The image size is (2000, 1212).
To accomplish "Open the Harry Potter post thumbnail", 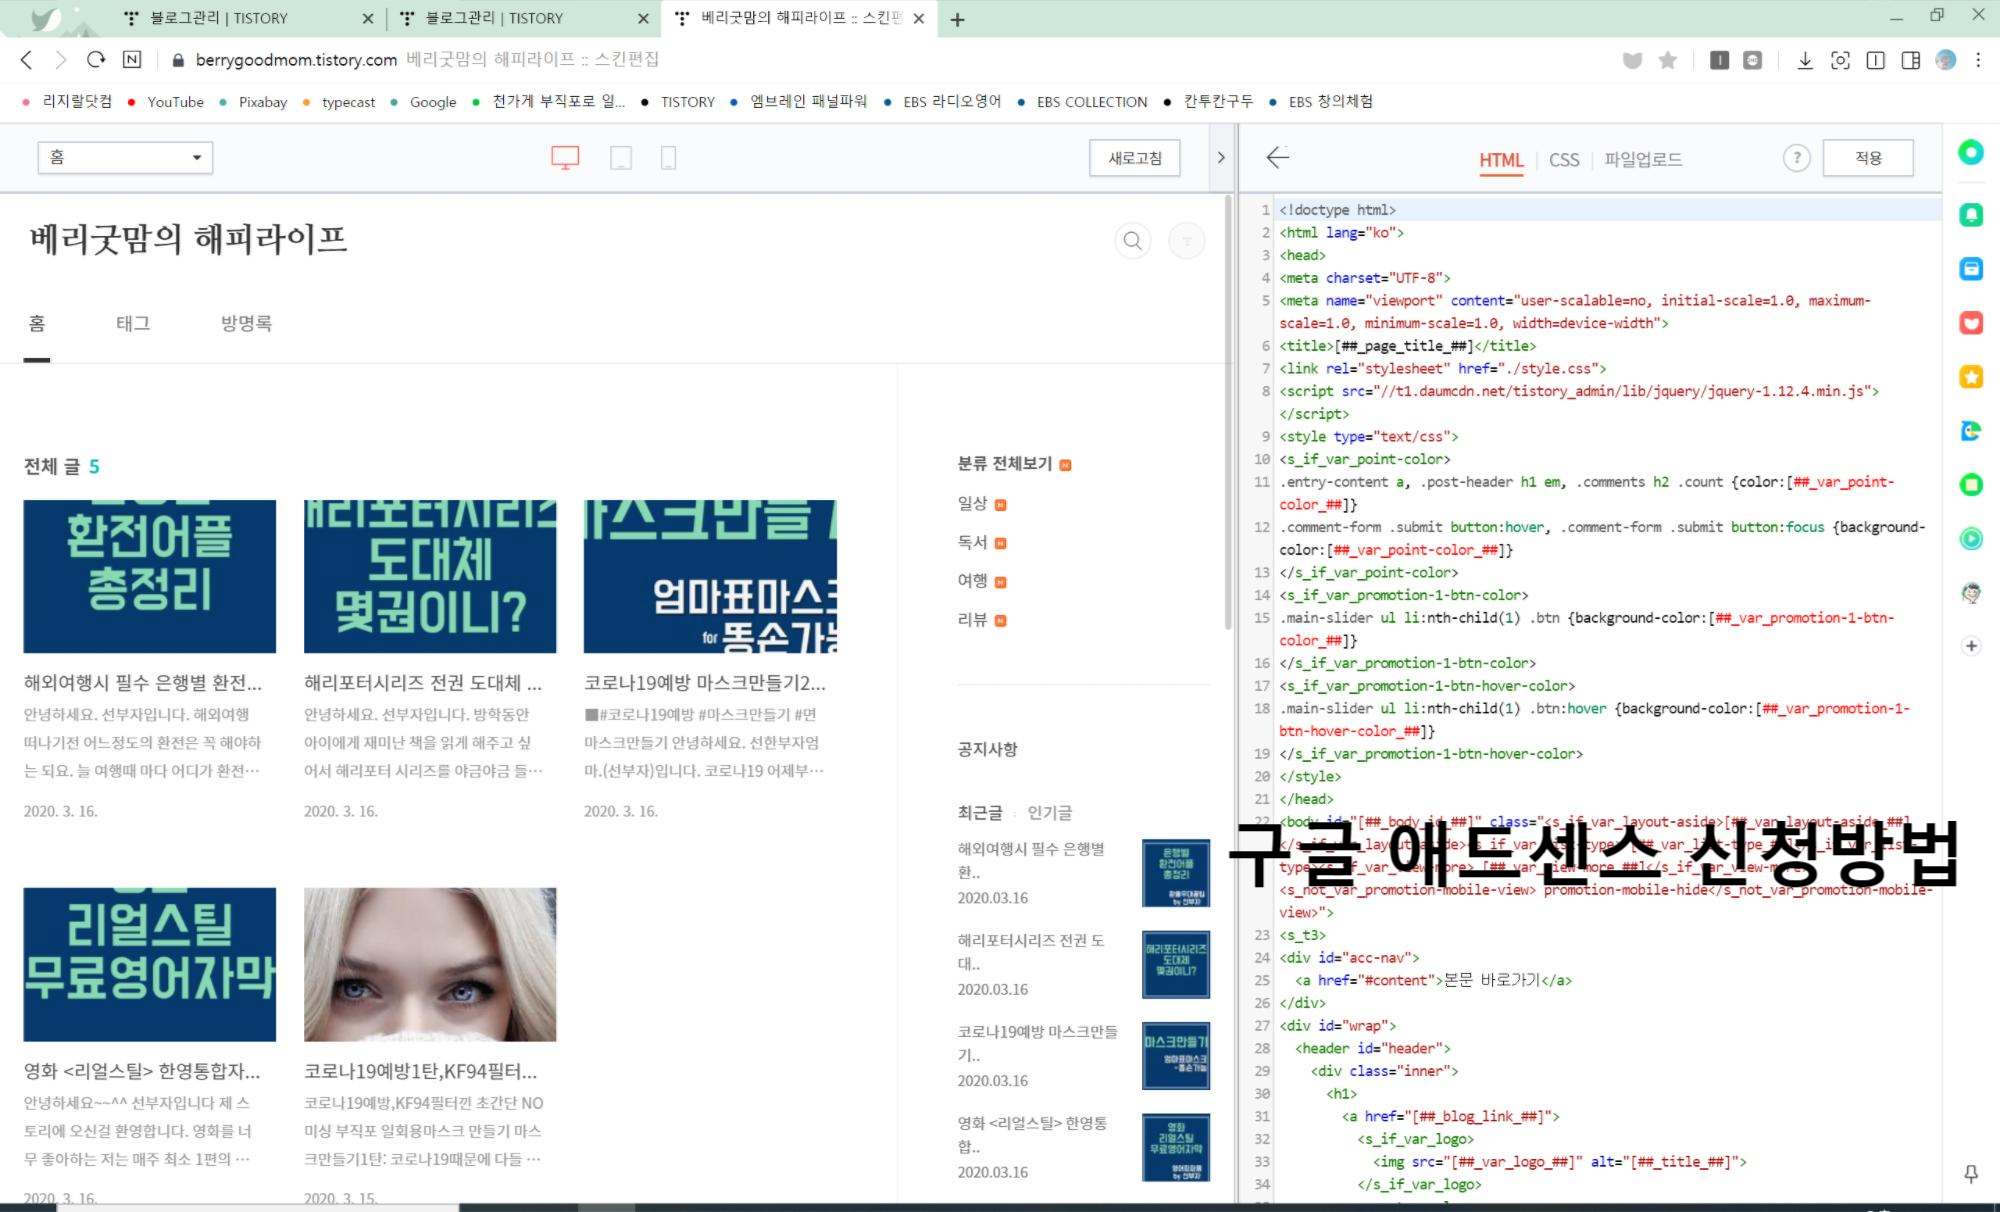I will coord(430,577).
